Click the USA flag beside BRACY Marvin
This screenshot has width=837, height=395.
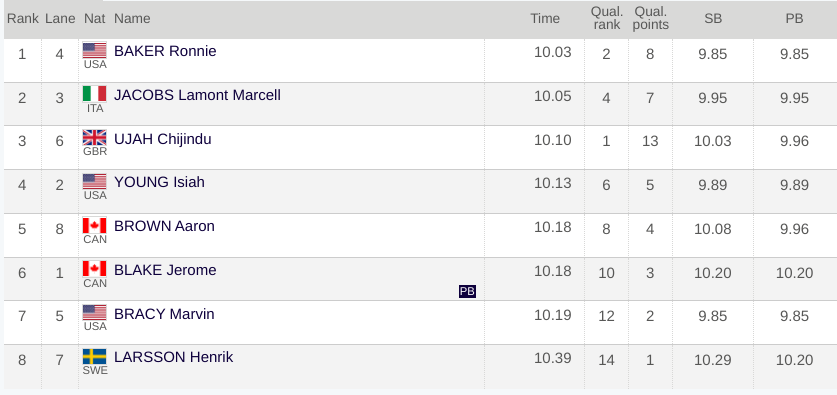coord(94,312)
